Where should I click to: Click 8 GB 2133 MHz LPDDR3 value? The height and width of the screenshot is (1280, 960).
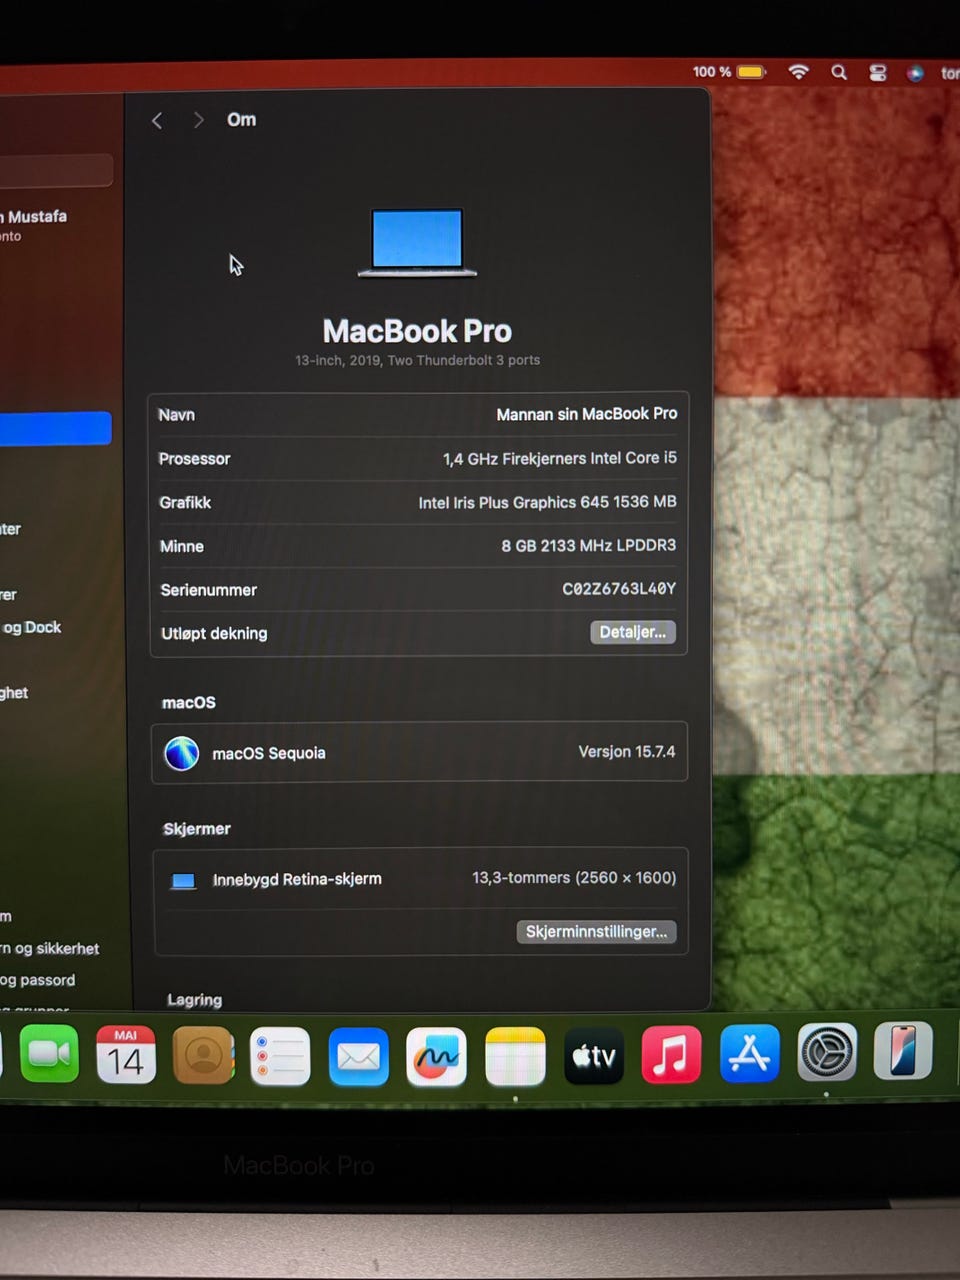589,545
